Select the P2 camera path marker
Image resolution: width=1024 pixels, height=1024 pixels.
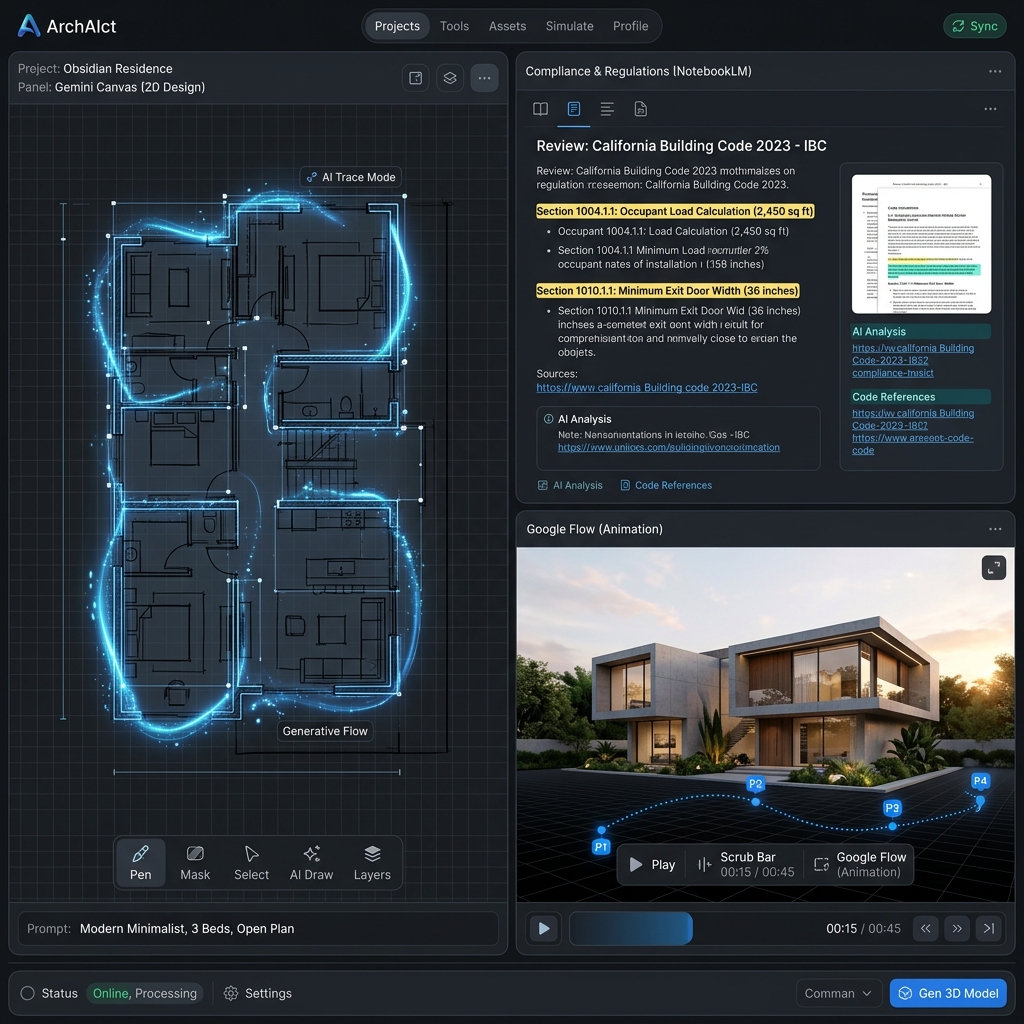tap(755, 784)
